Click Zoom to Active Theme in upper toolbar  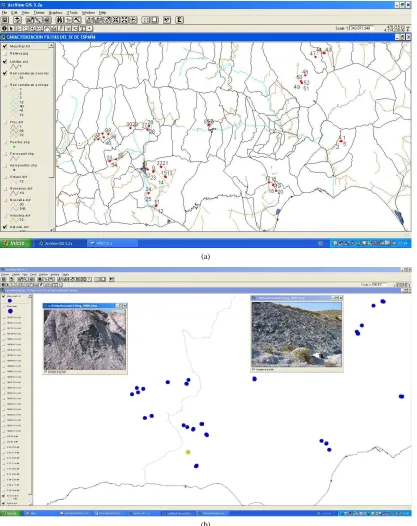click(98, 20)
